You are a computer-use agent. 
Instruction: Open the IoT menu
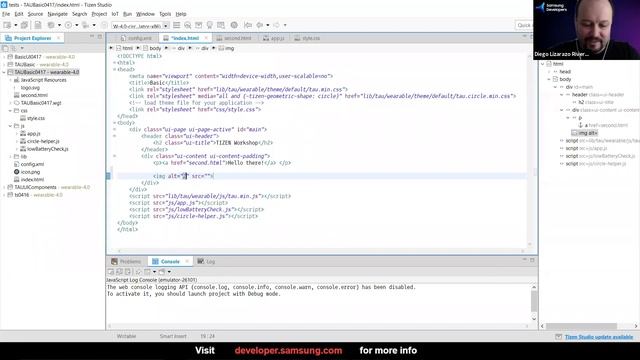coord(115,14)
